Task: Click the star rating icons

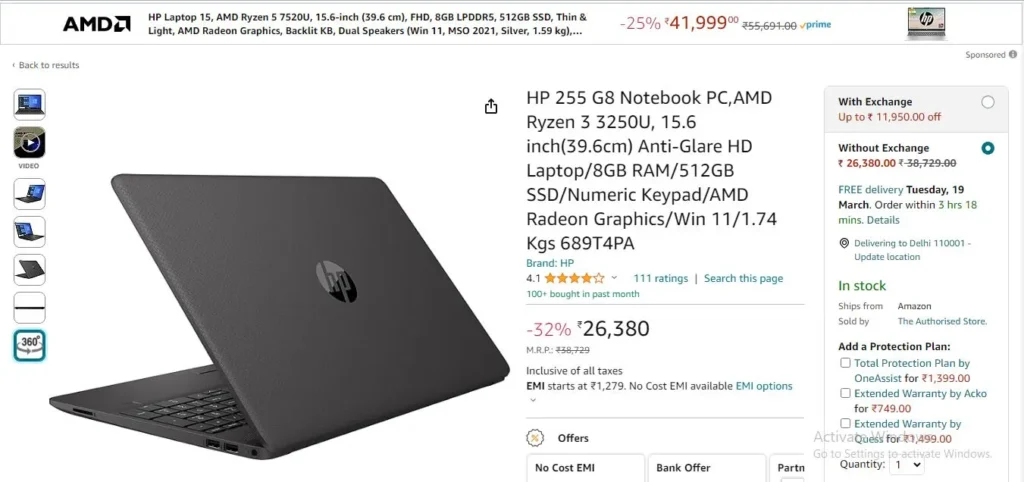Action: click(x=575, y=278)
